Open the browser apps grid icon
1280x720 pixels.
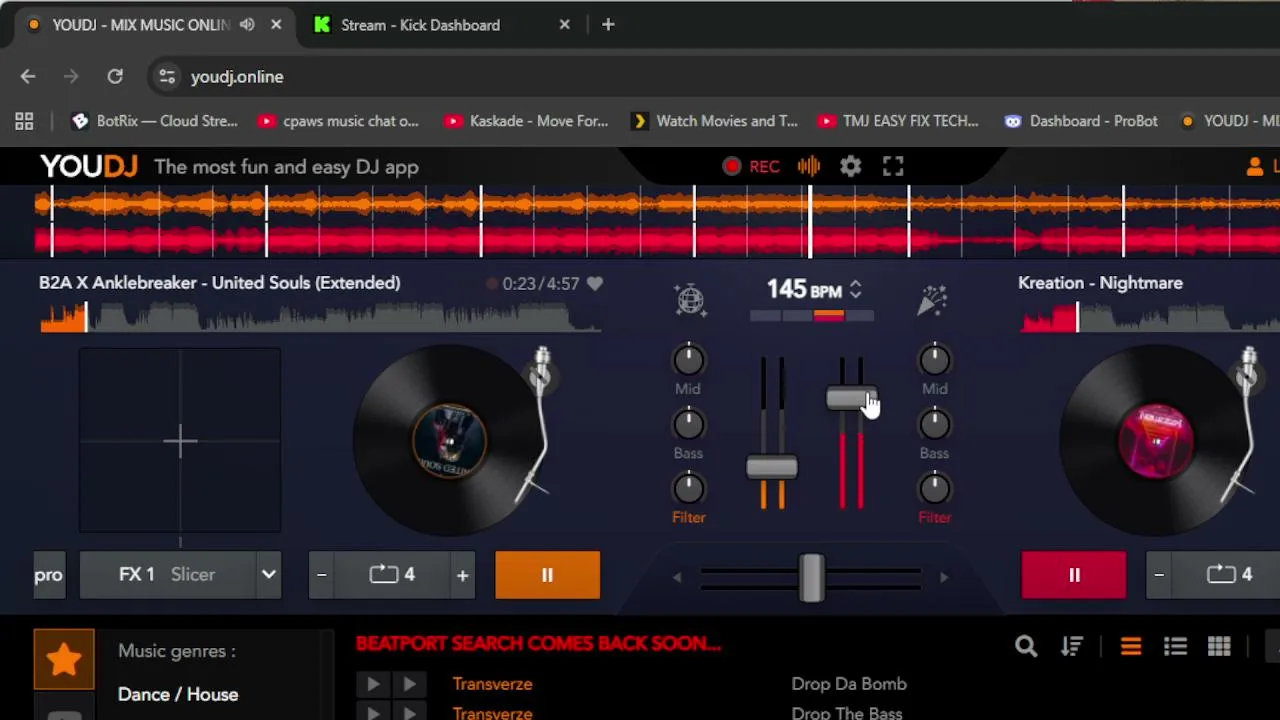[24, 121]
